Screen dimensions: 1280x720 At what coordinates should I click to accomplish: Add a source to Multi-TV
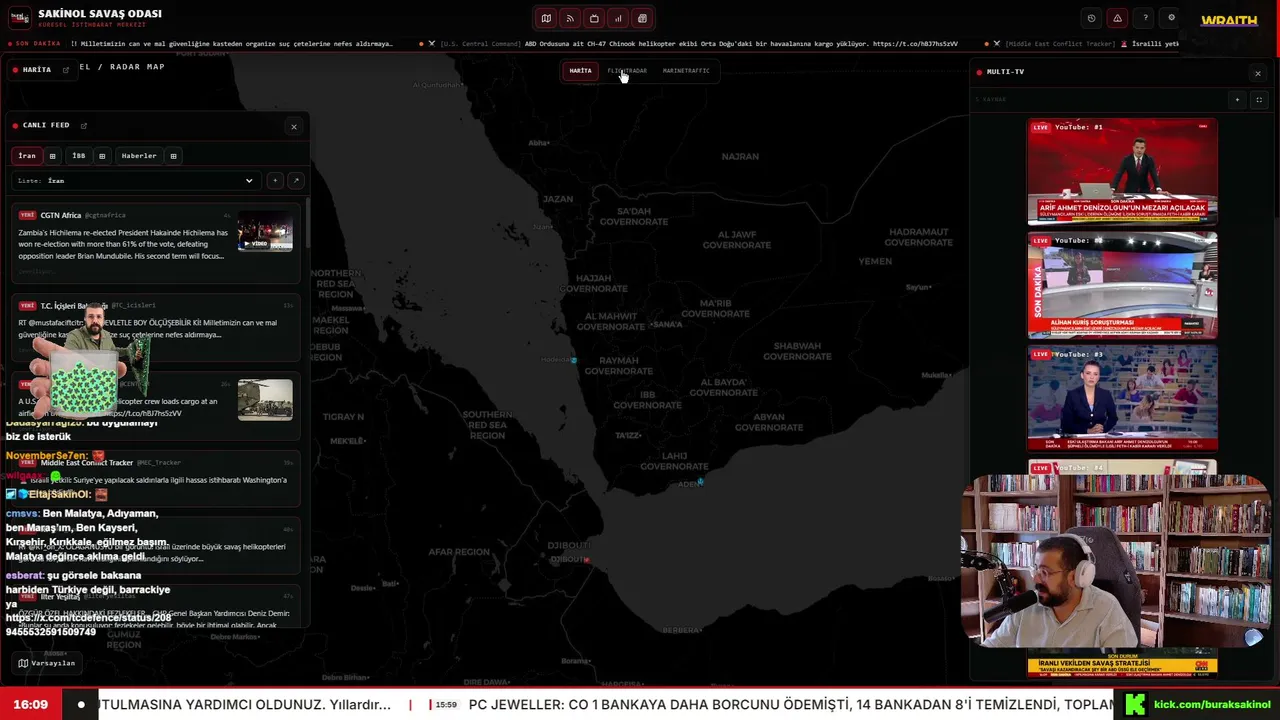point(1237,100)
